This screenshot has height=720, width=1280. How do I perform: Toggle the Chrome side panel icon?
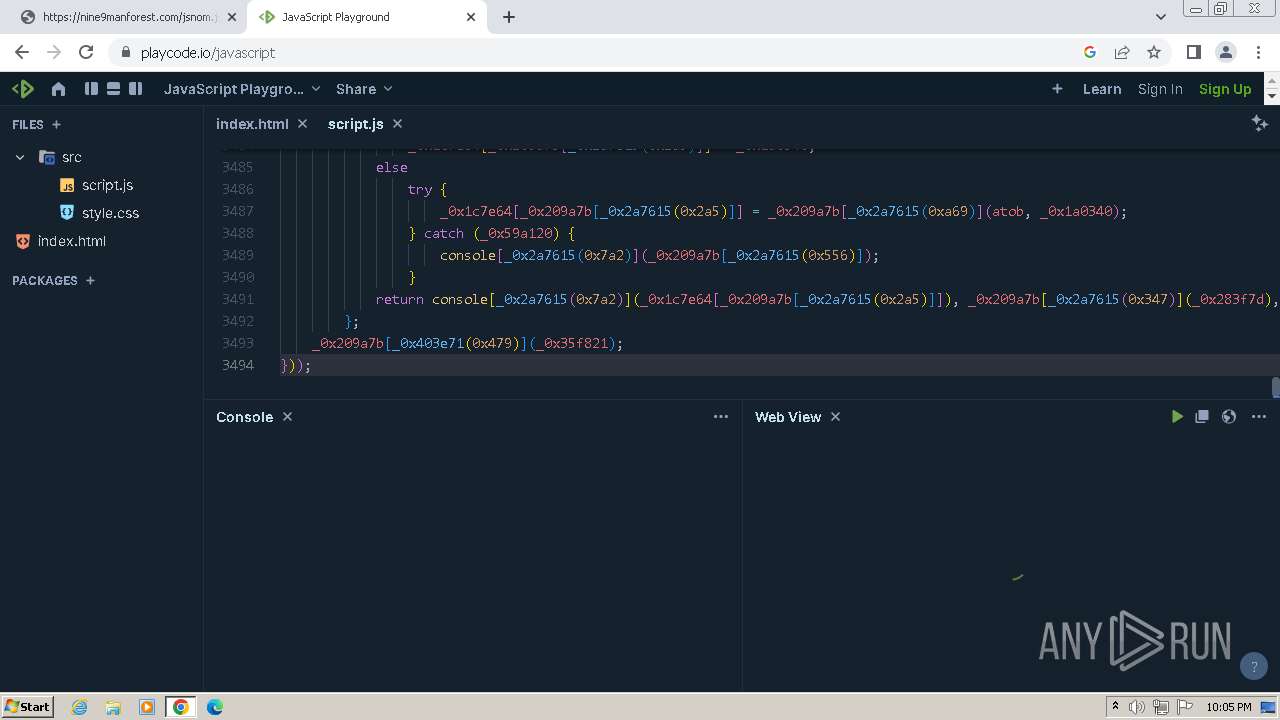pos(1193,52)
